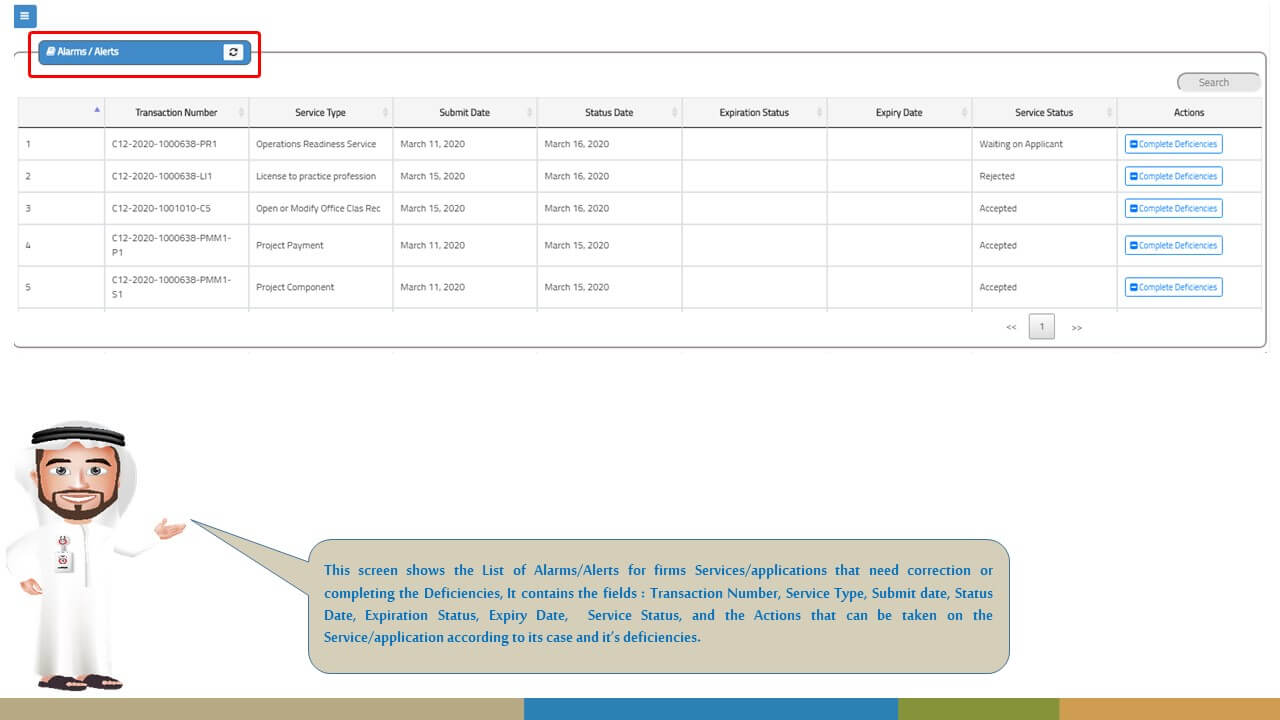The height and width of the screenshot is (720, 1280).
Task: Sort by the Transaction Number column
Action: 176,113
